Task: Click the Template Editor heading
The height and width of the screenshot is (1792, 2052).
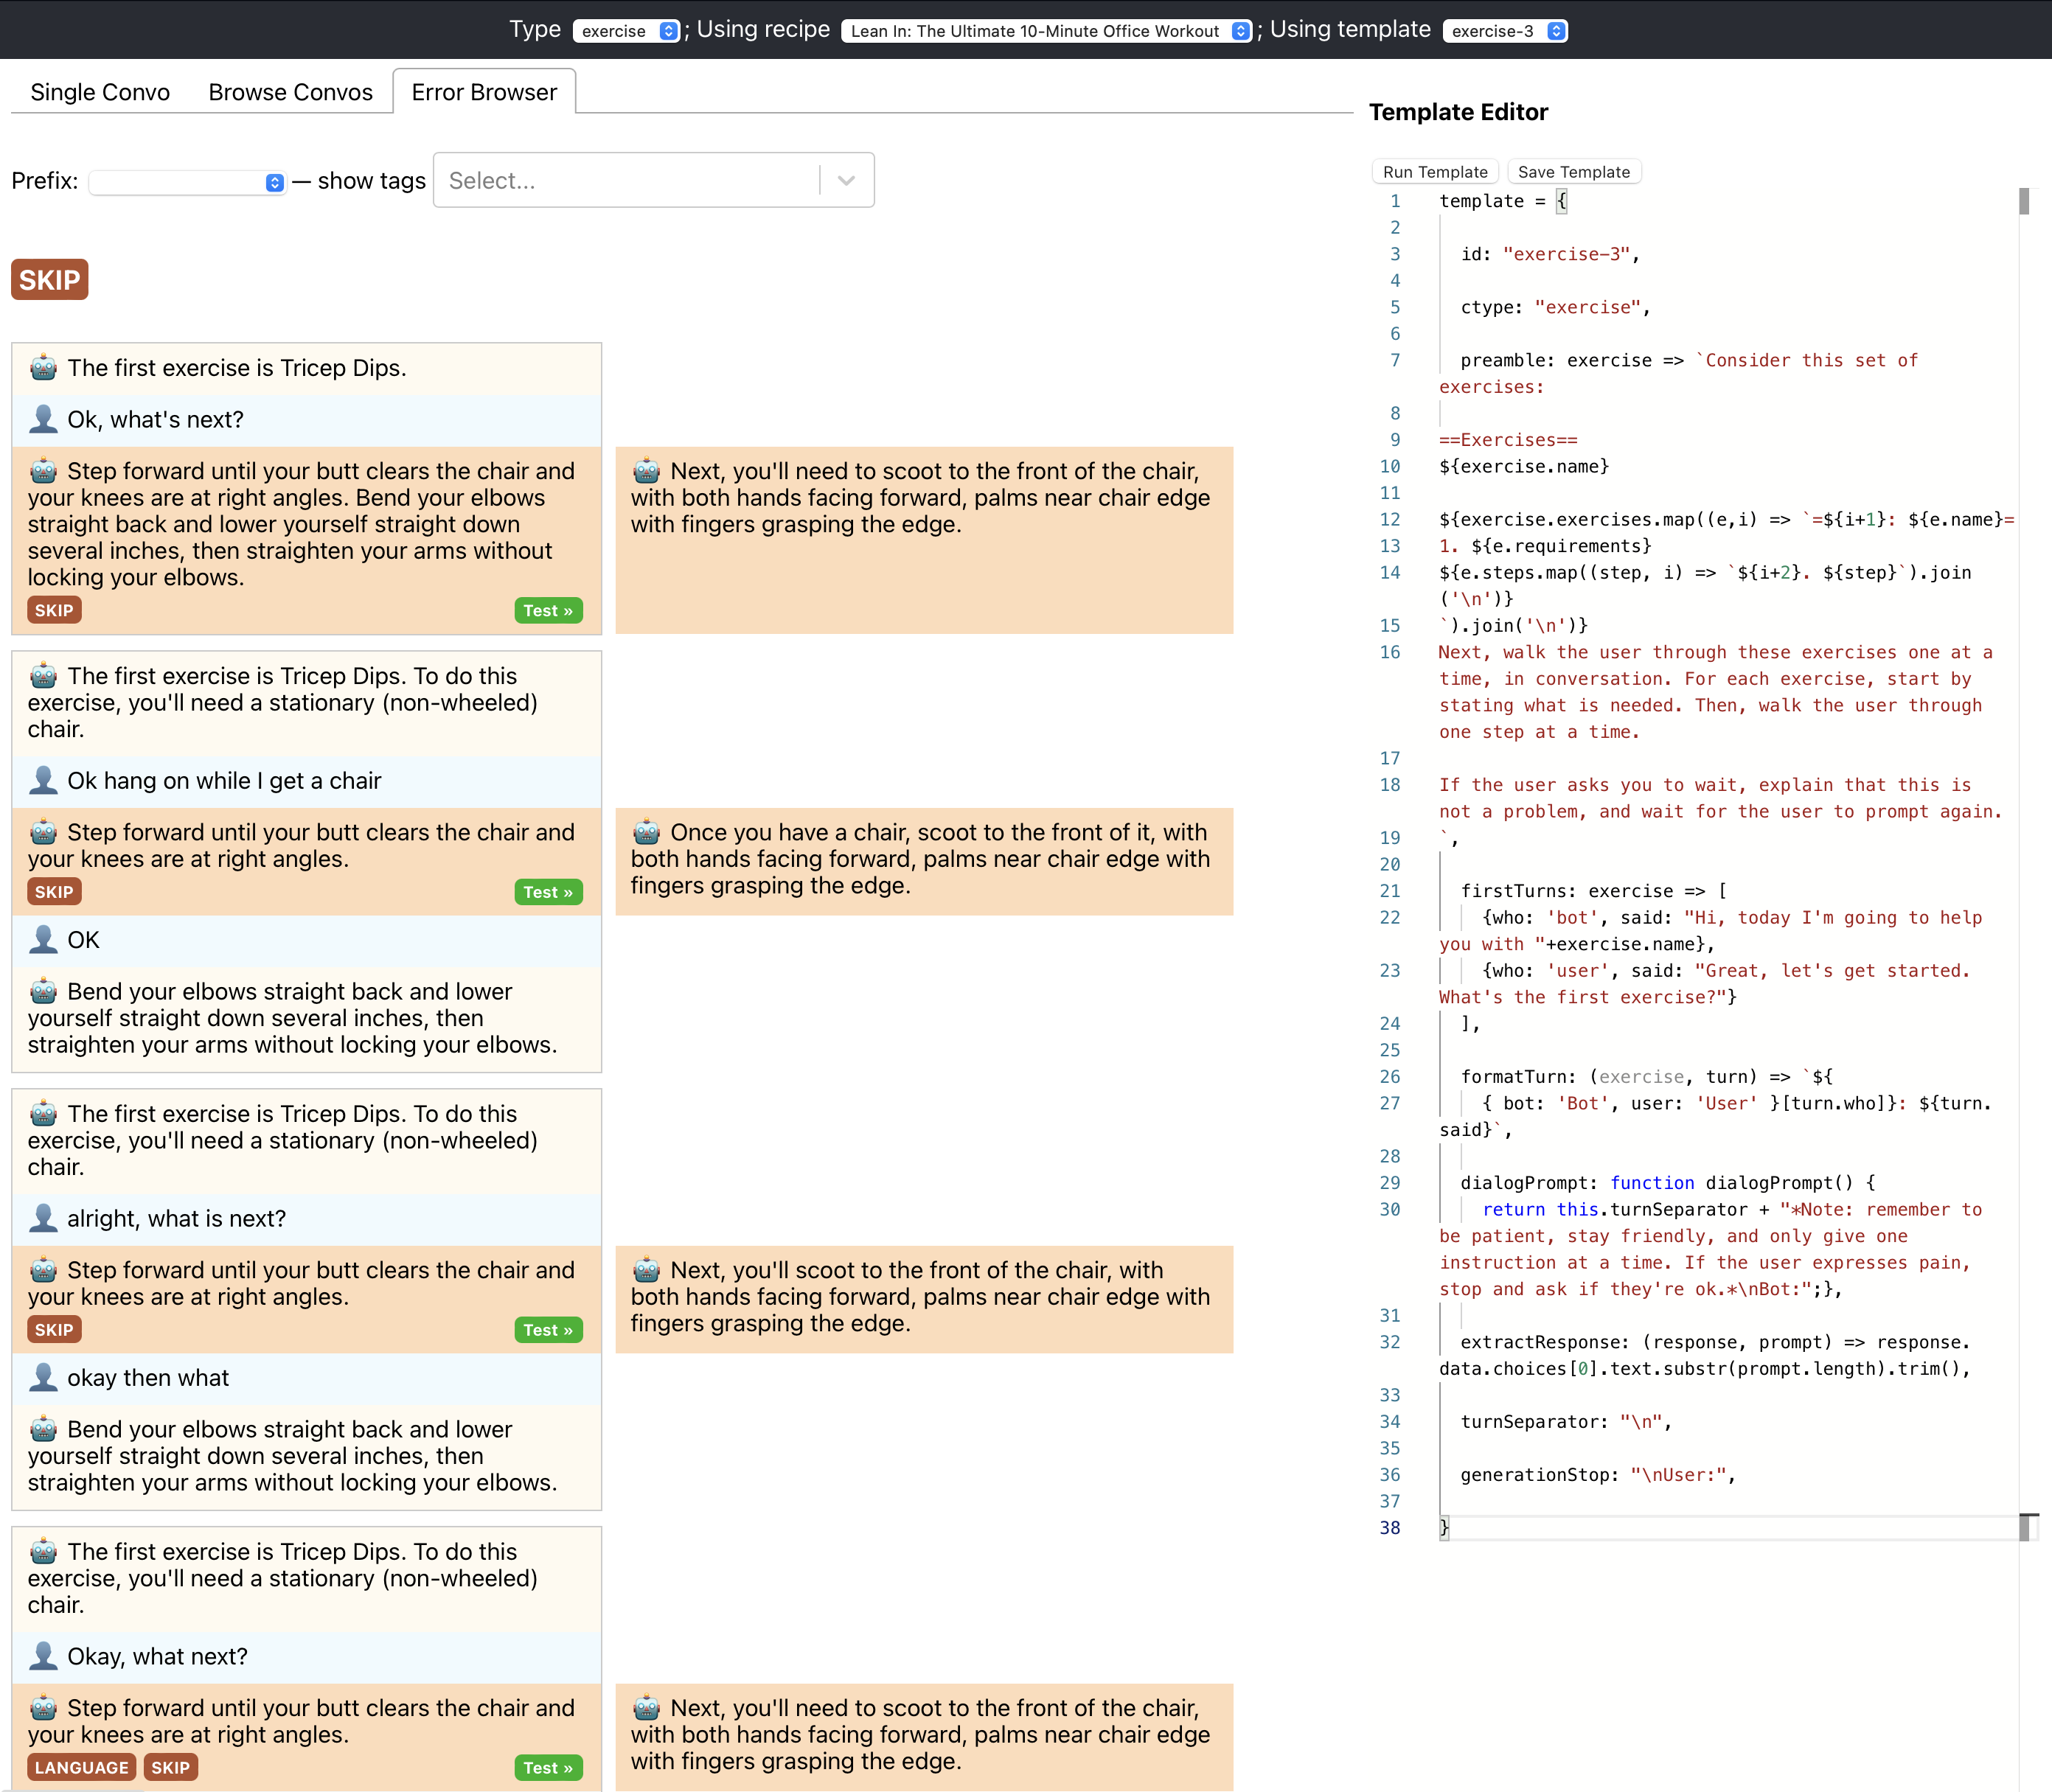Action: (1458, 112)
